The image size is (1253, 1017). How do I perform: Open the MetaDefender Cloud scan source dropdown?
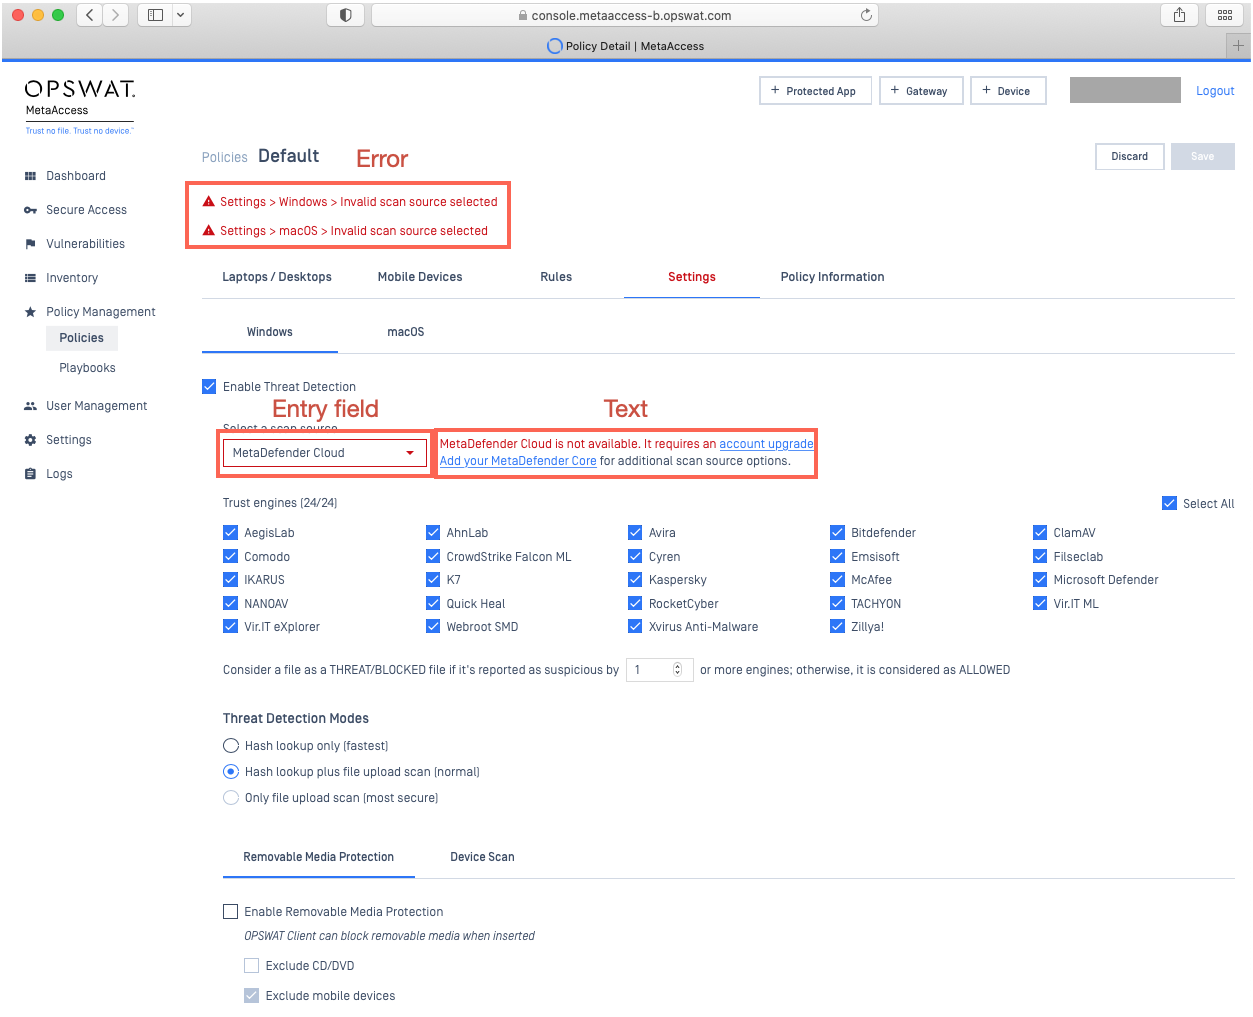coord(324,453)
